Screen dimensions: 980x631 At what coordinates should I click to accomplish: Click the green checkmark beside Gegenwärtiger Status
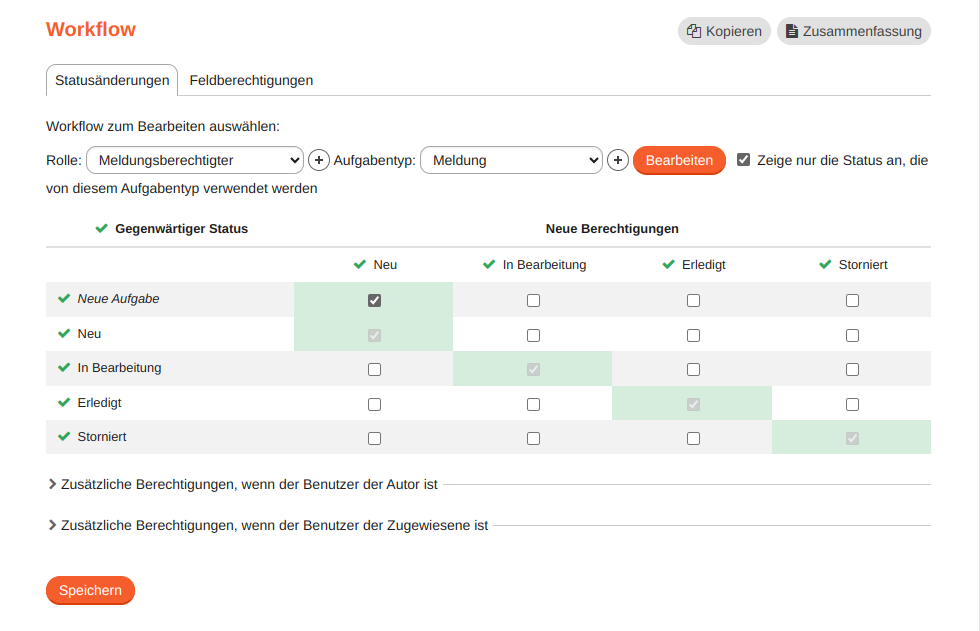pos(101,228)
